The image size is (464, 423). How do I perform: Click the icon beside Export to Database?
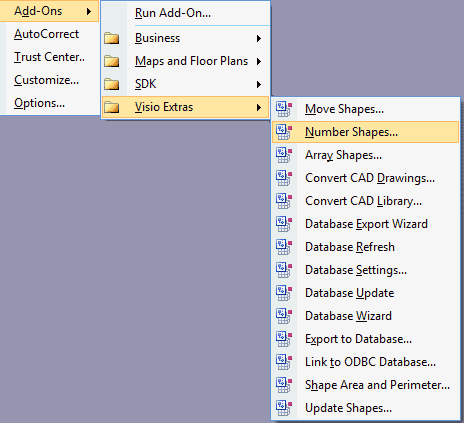coord(284,339)
